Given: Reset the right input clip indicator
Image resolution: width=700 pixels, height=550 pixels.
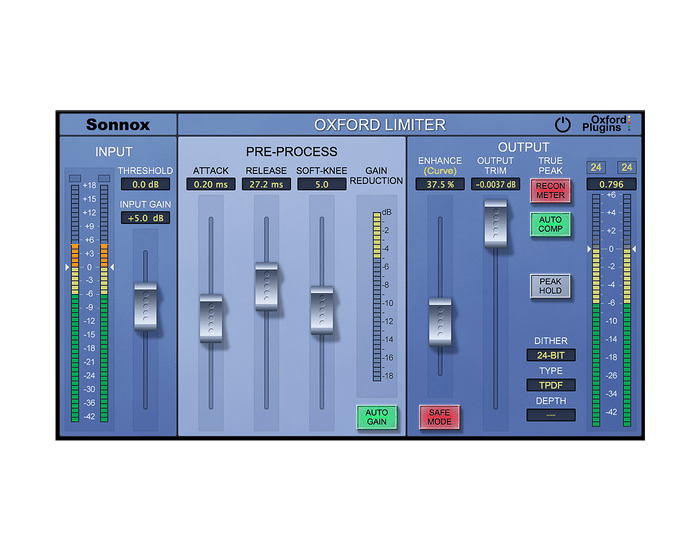Looking at the screenshot, I should click(104, 179).
